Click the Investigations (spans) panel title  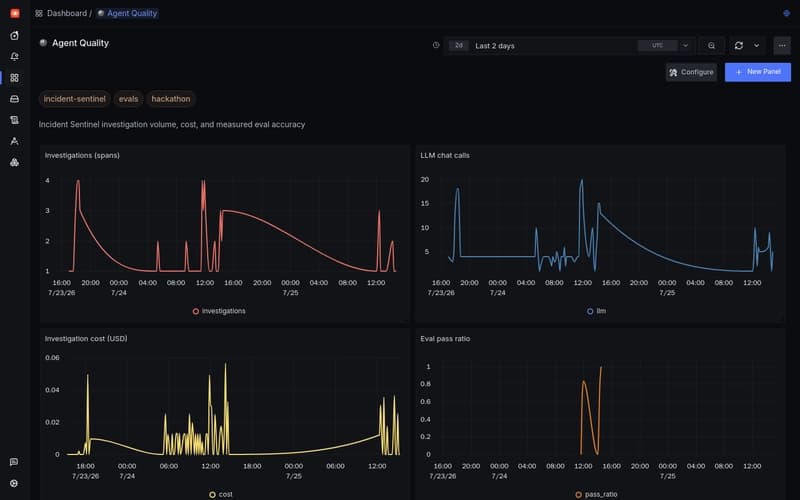(82, 155)
